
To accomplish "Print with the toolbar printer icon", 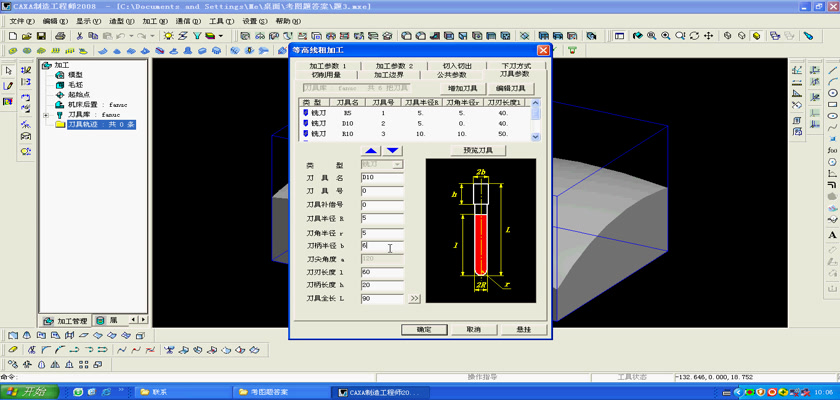I will pyautogui.click(x=61, y=36).
